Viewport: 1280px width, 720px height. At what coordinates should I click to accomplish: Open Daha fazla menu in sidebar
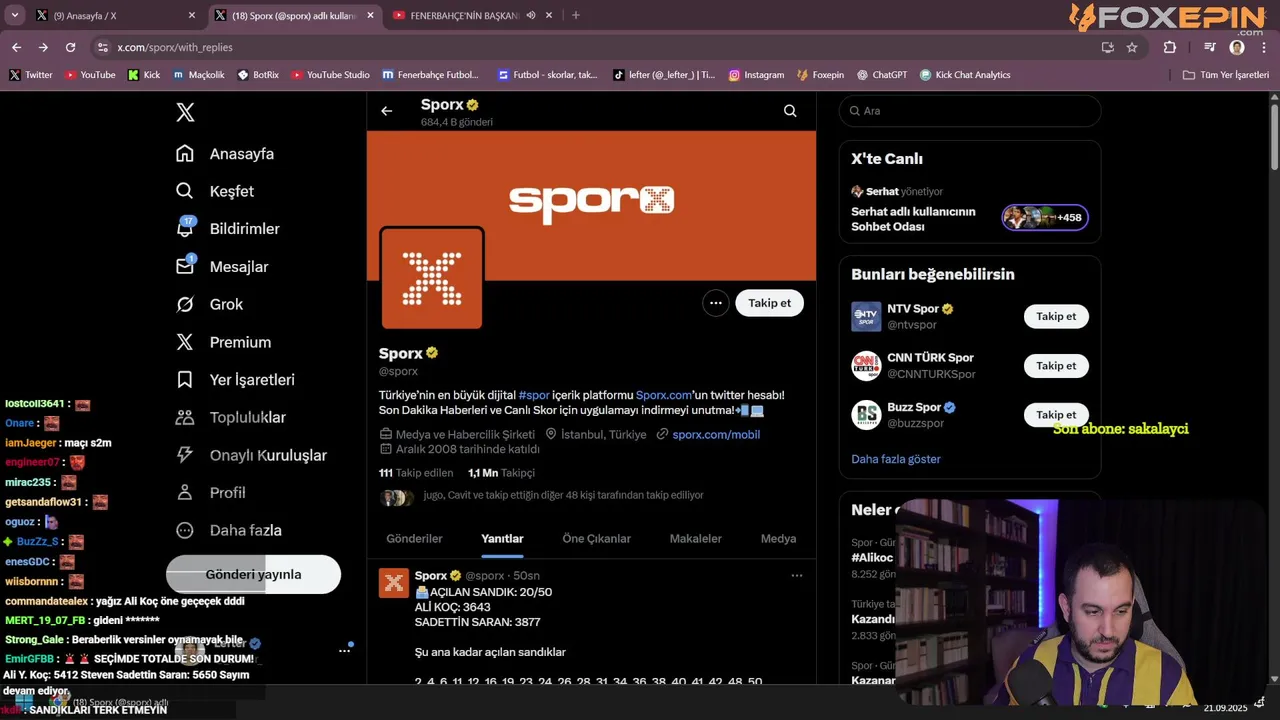tap(228, 530)
